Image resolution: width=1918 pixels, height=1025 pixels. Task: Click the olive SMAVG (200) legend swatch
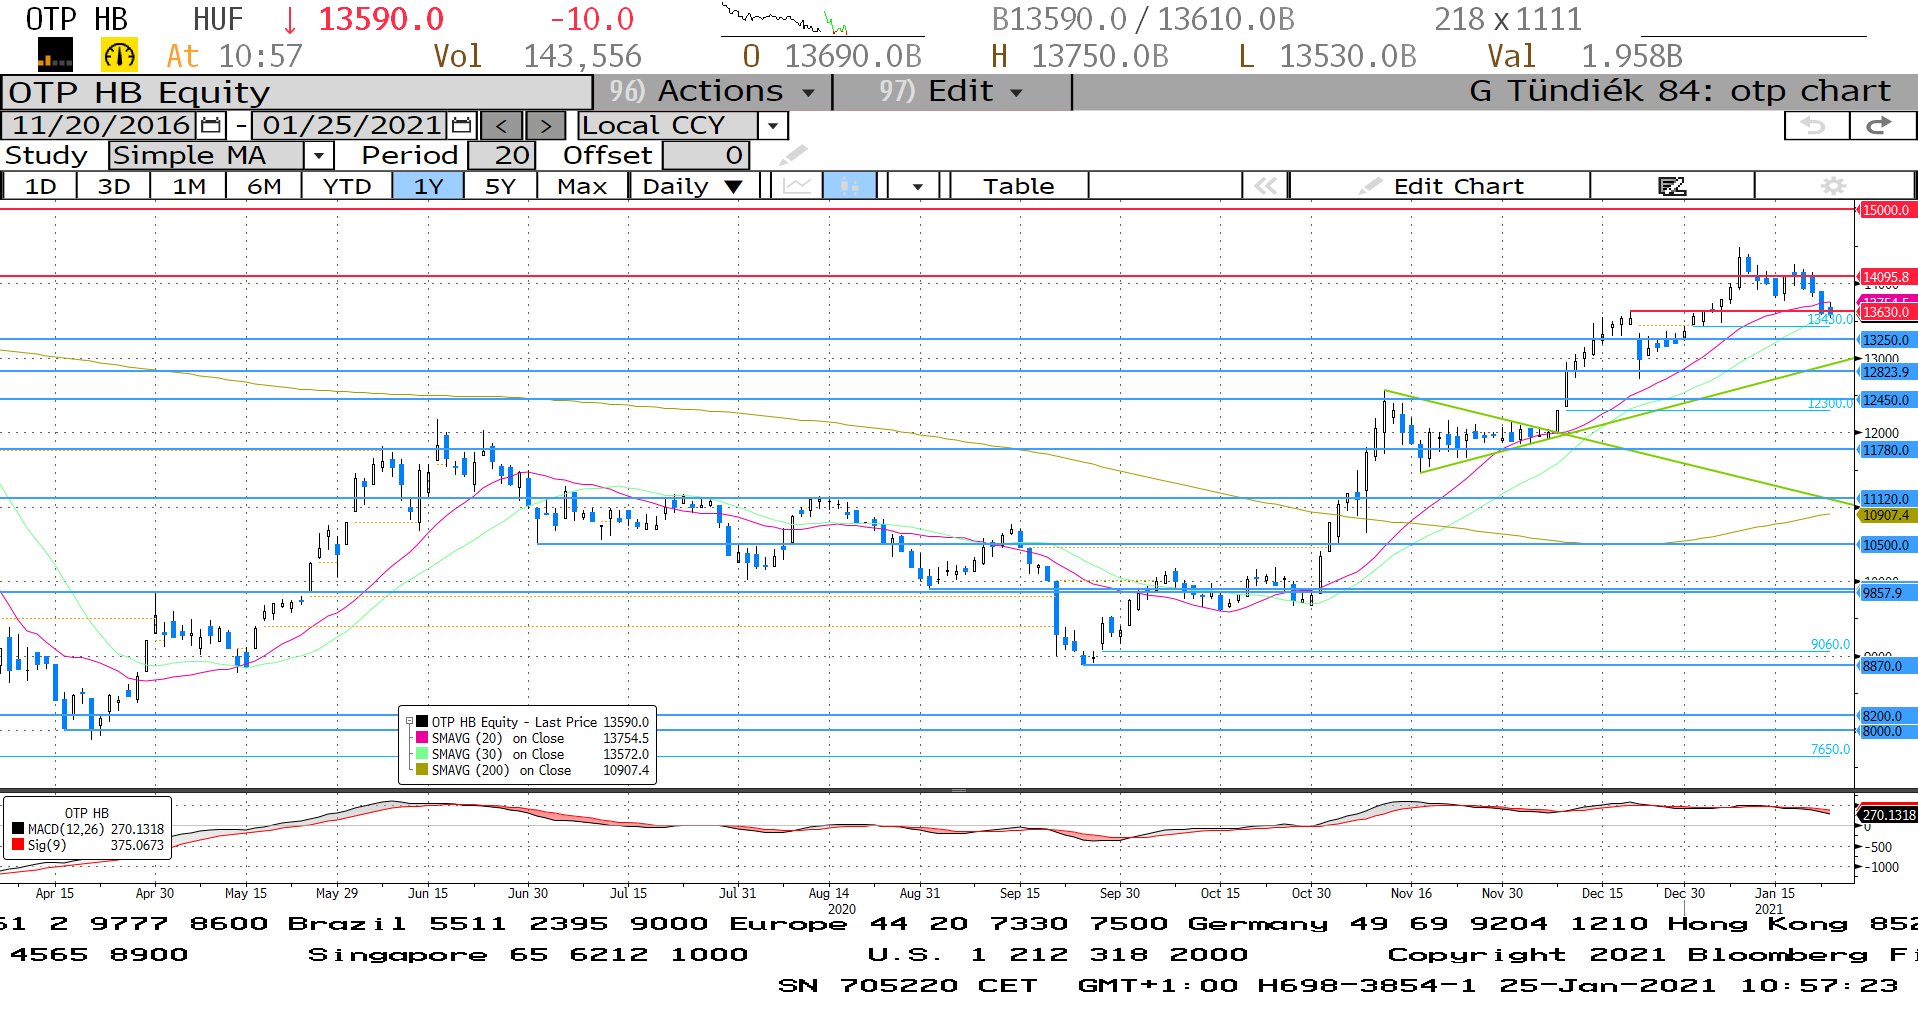(422, 770)
